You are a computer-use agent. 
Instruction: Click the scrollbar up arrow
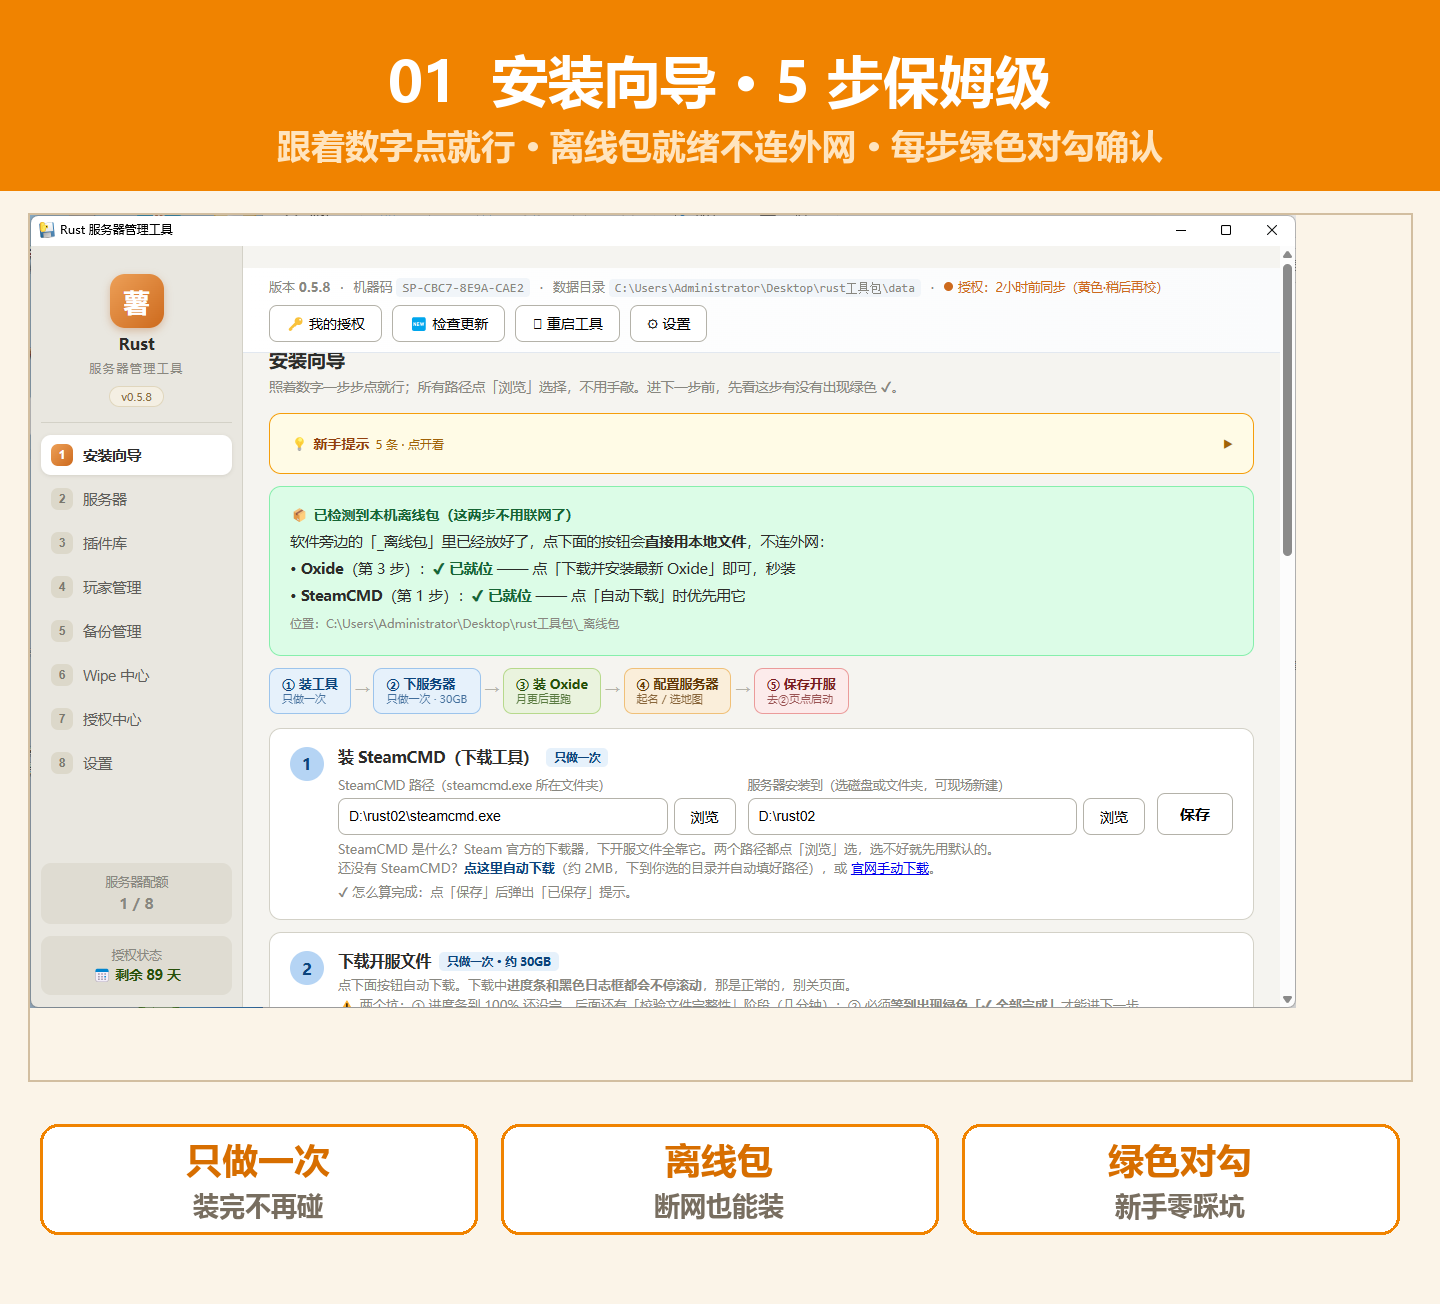tap(1287, 255)
